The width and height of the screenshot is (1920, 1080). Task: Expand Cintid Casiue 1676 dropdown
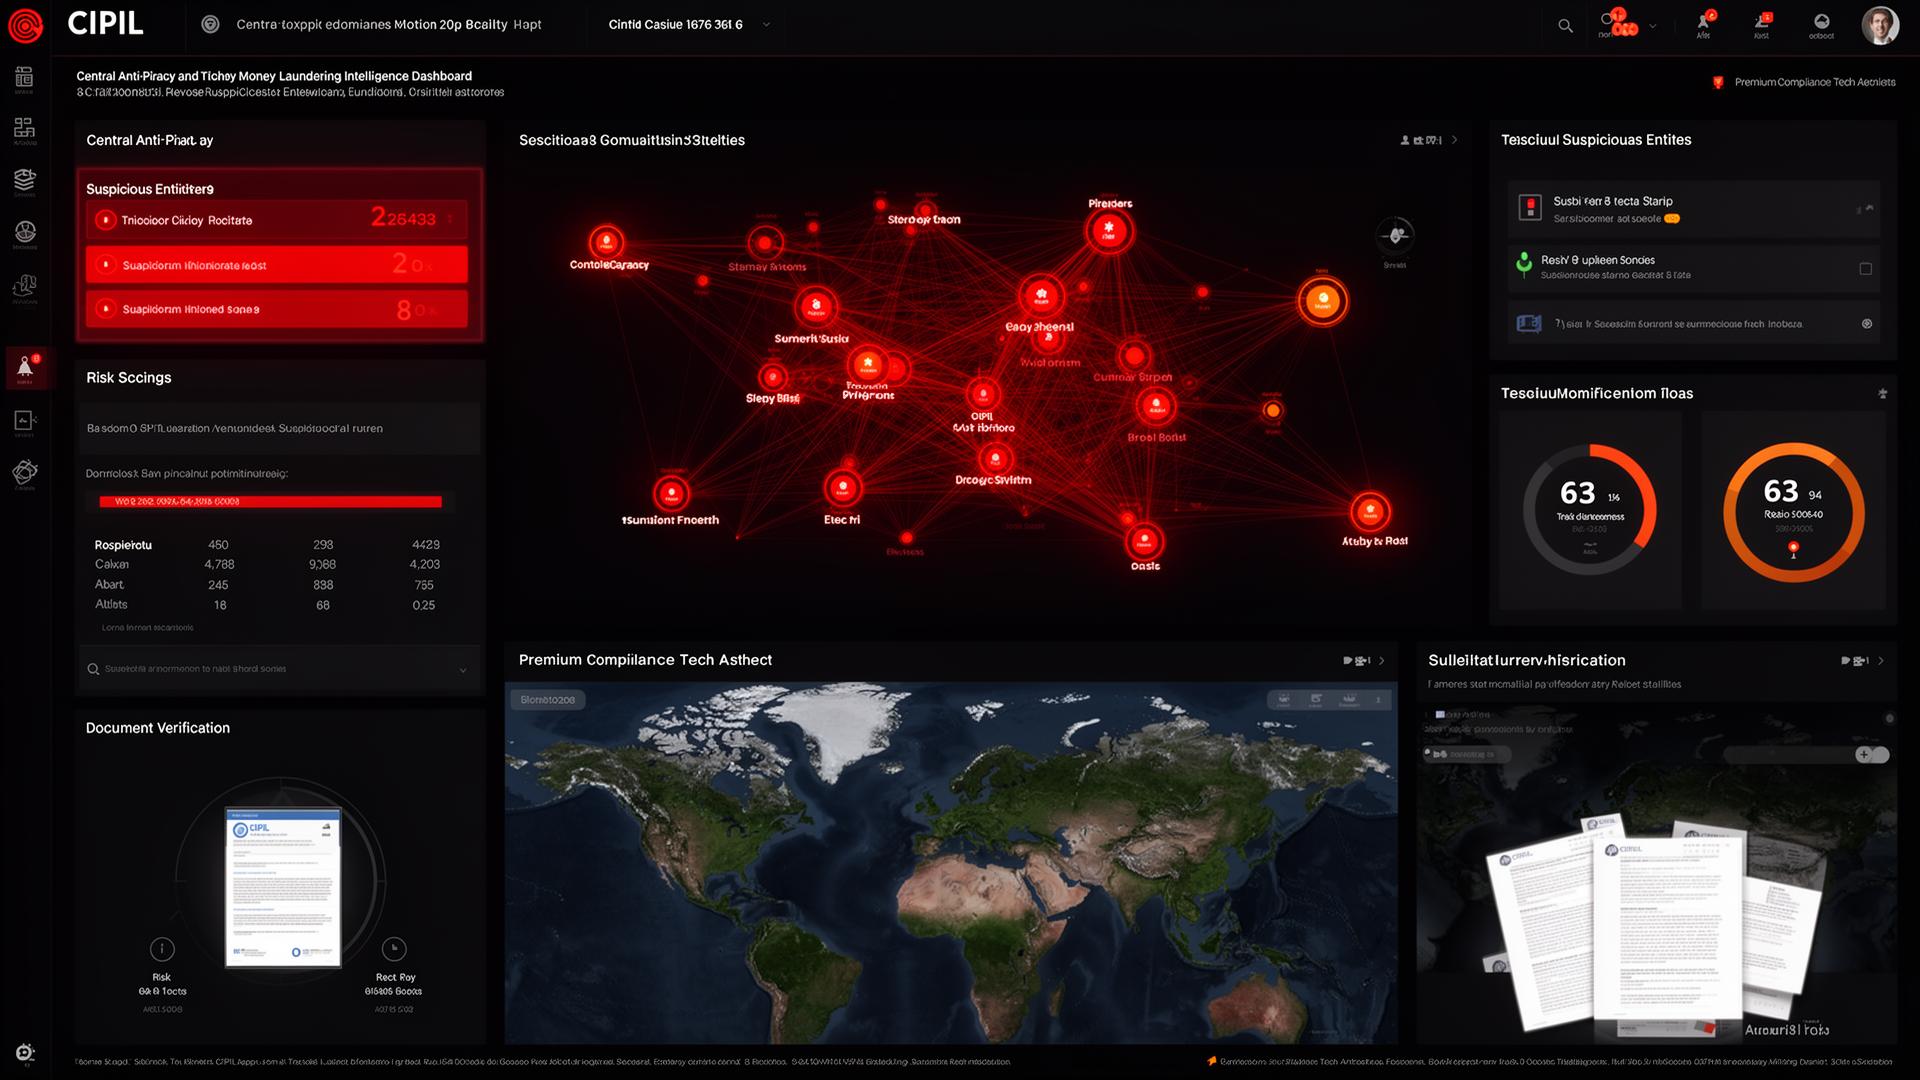(766, 25)
